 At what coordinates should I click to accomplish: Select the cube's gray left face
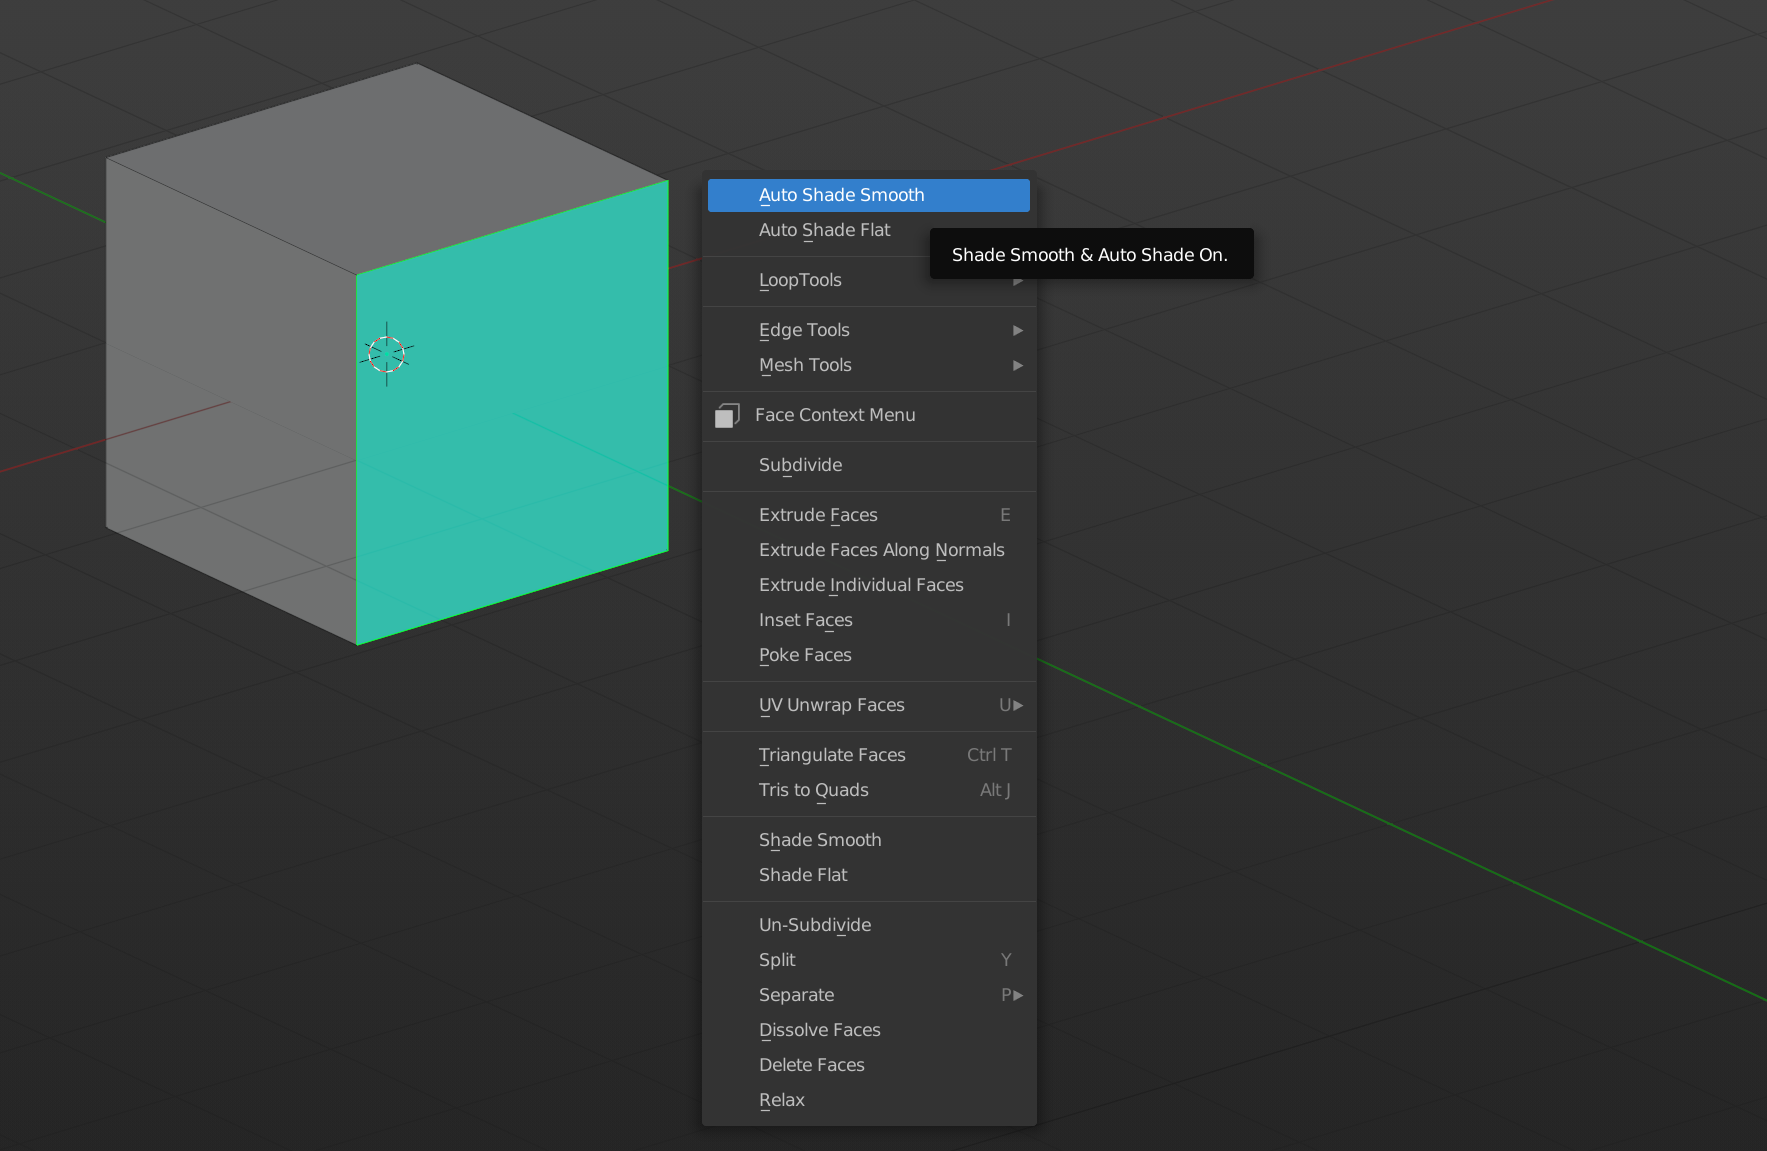(x=232, y=400)
